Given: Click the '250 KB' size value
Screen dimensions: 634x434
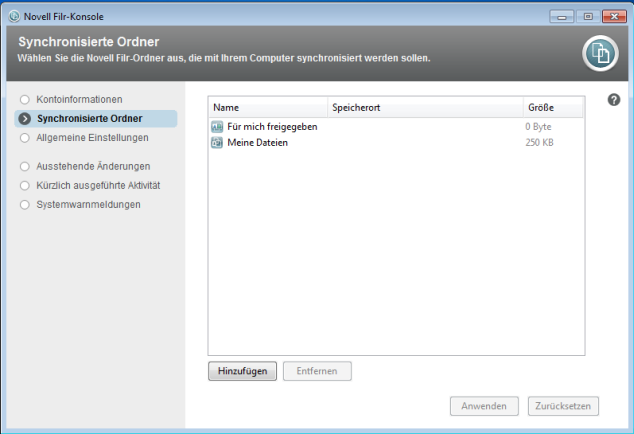Looking at the screenshot, I should (539, 143).
